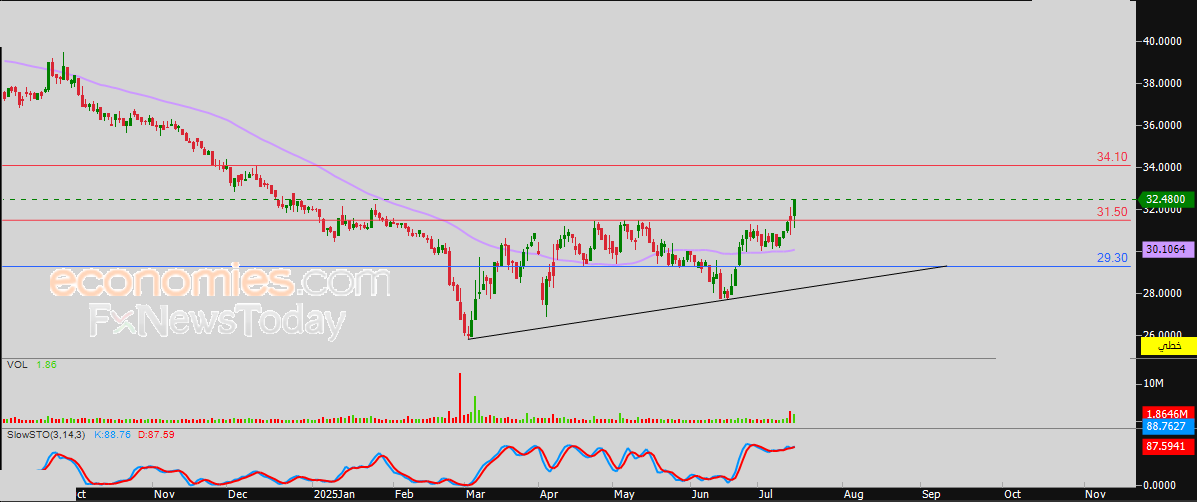
Task: Click the tallest red volume spike bar
Action: click(x=460, y=397)
